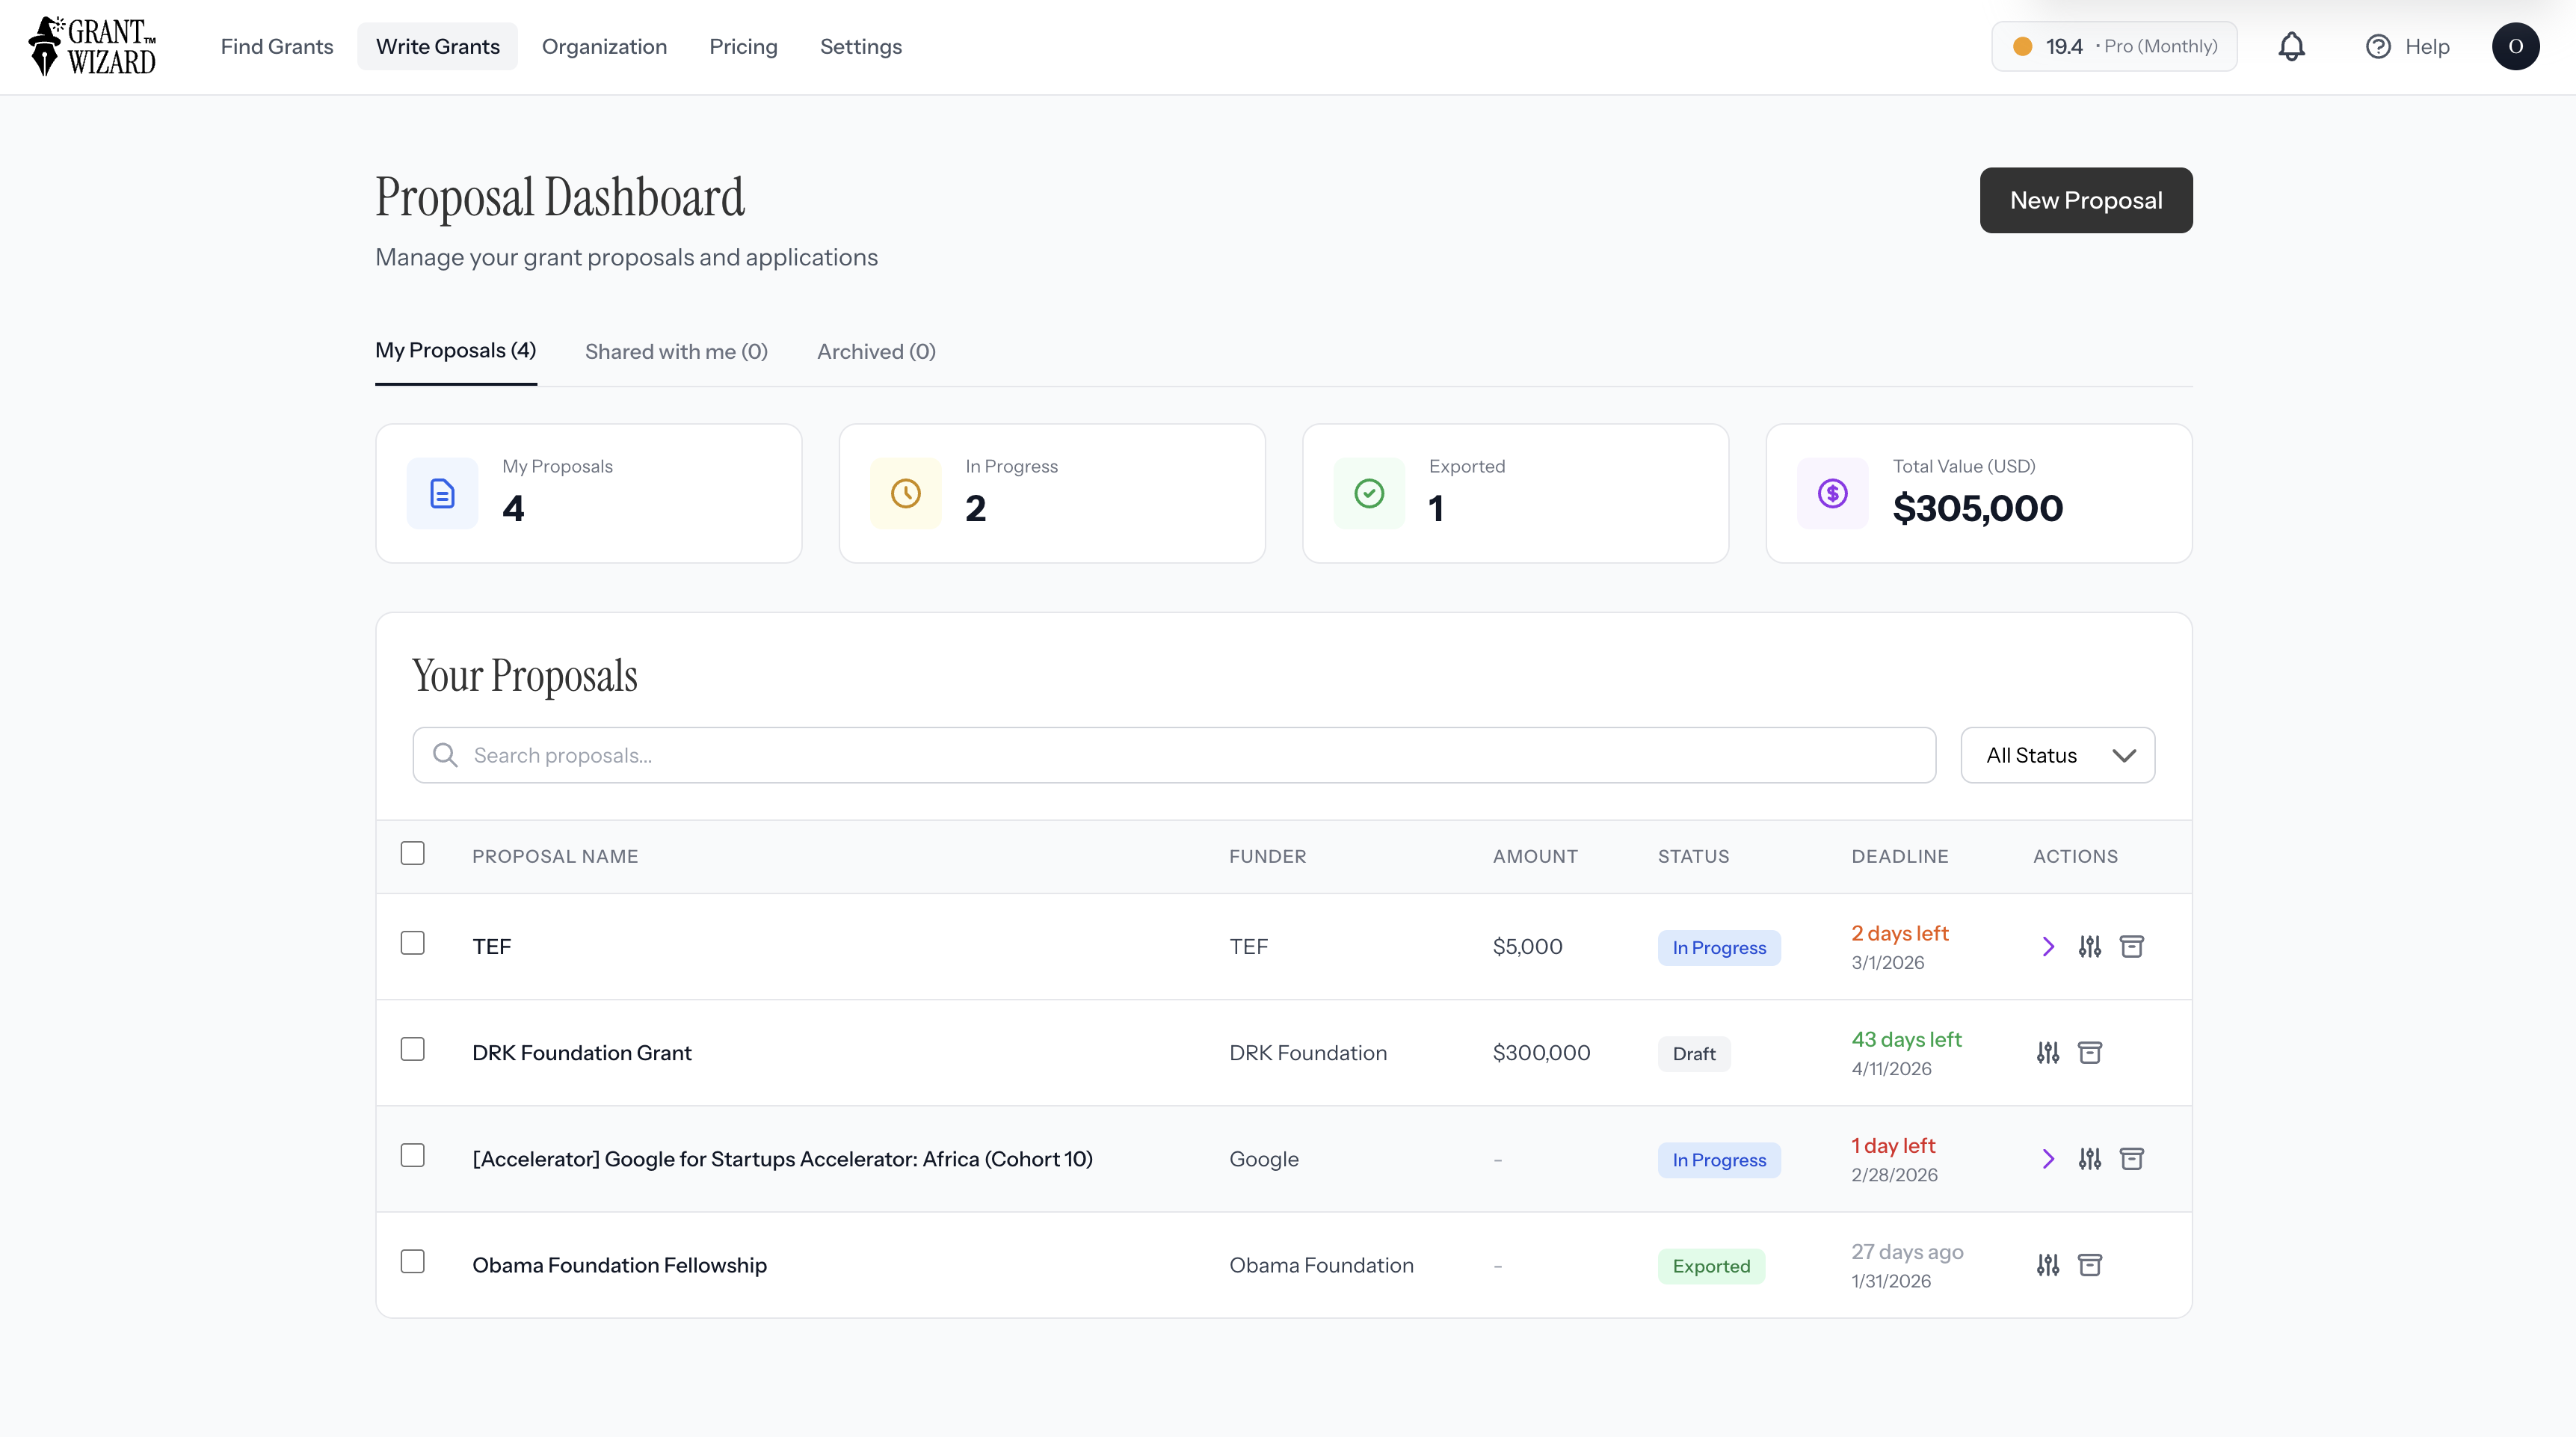Open settings sliders icon for DRK Foundation Grant
Image resolution: width=2576 pixels, height=1437 pixels.
[x=2047, y=1052]
